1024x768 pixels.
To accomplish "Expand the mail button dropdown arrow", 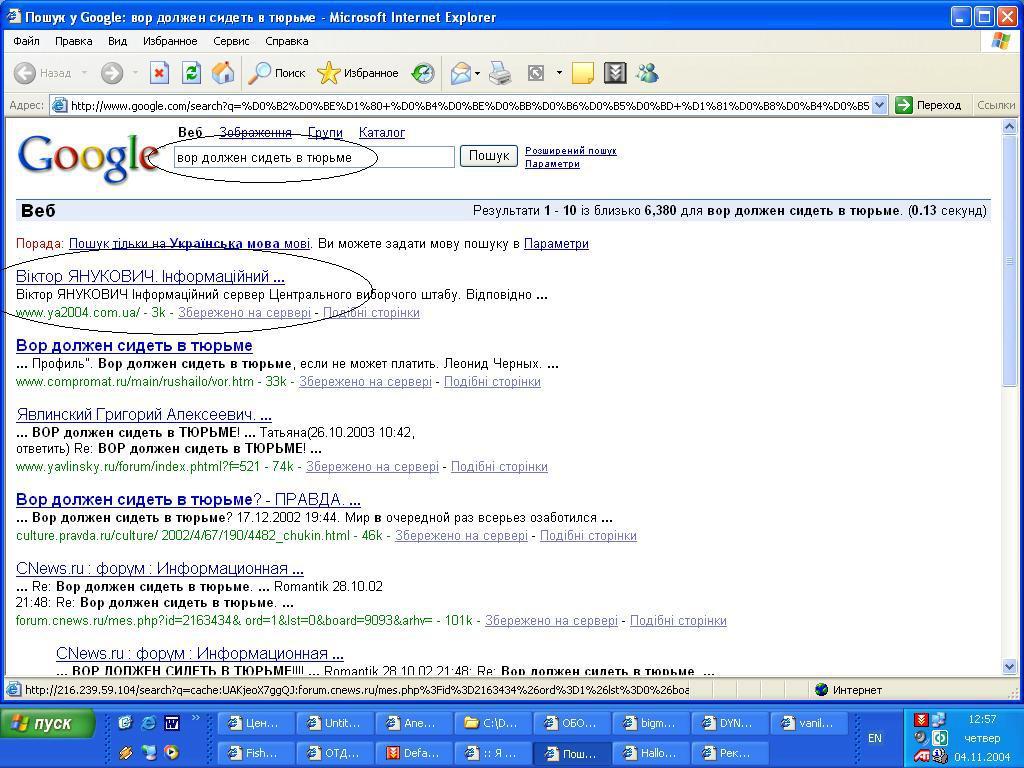I will (477, 74).
